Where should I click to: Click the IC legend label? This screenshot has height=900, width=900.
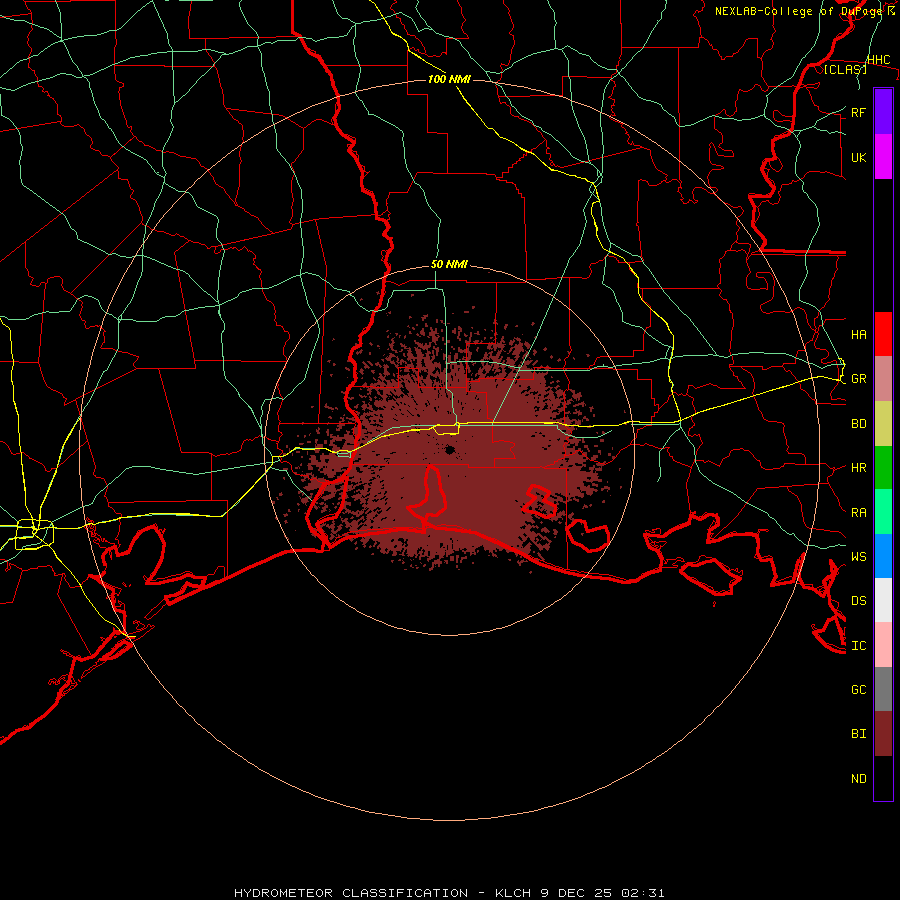(858, 645)
